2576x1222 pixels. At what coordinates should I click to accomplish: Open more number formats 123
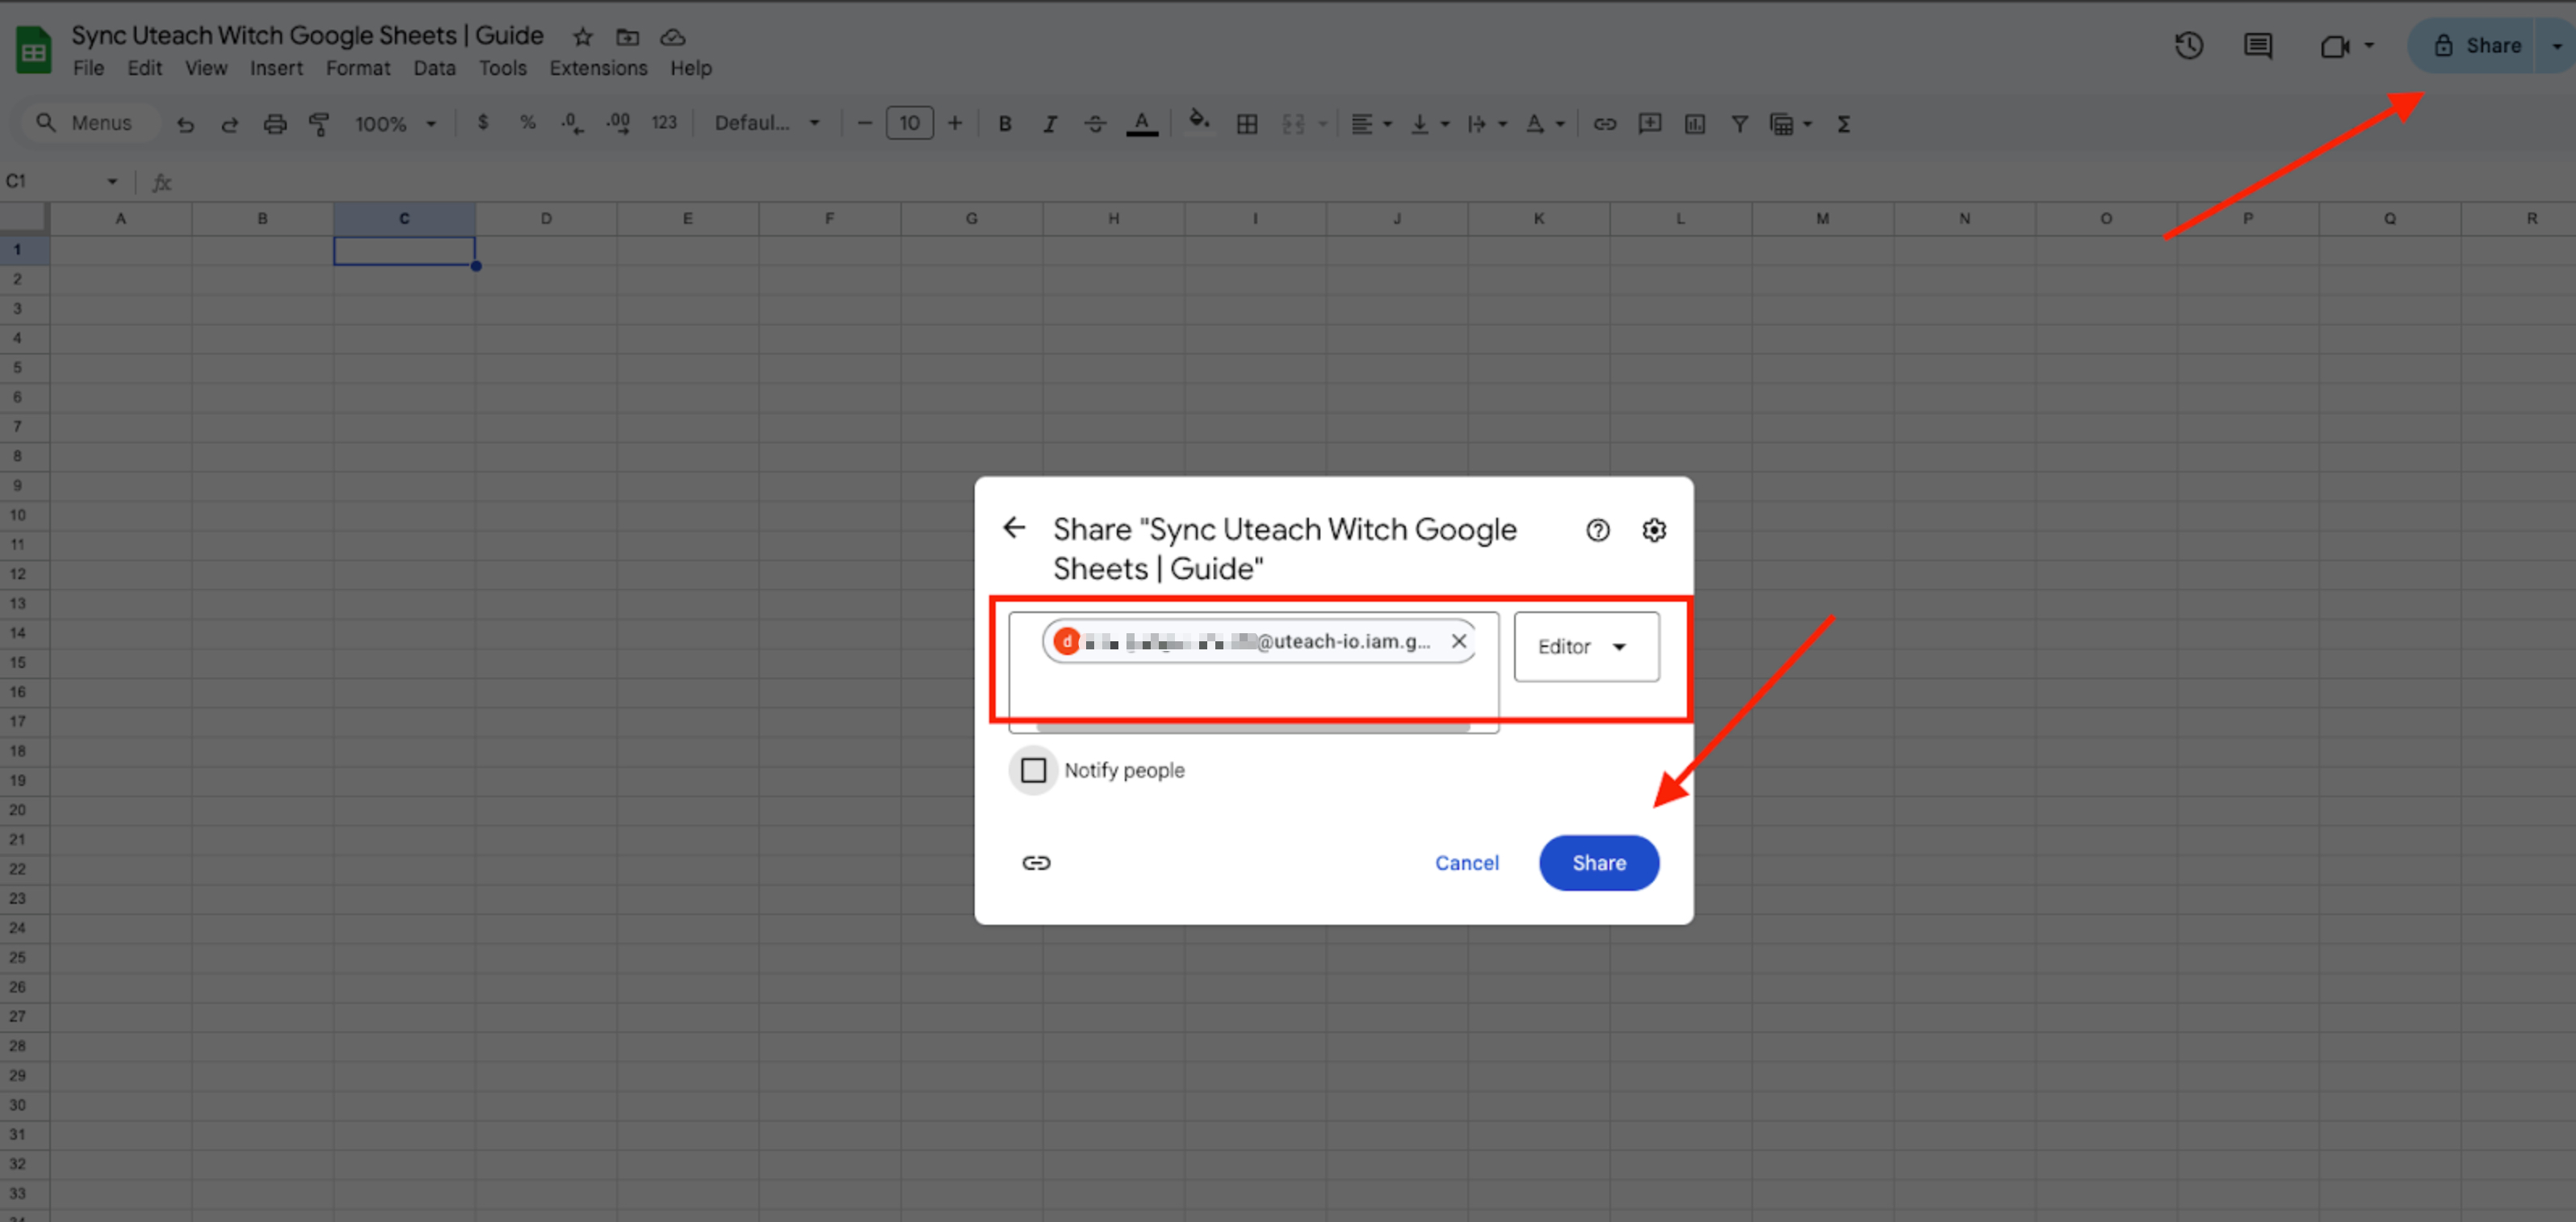click(664, 123)
